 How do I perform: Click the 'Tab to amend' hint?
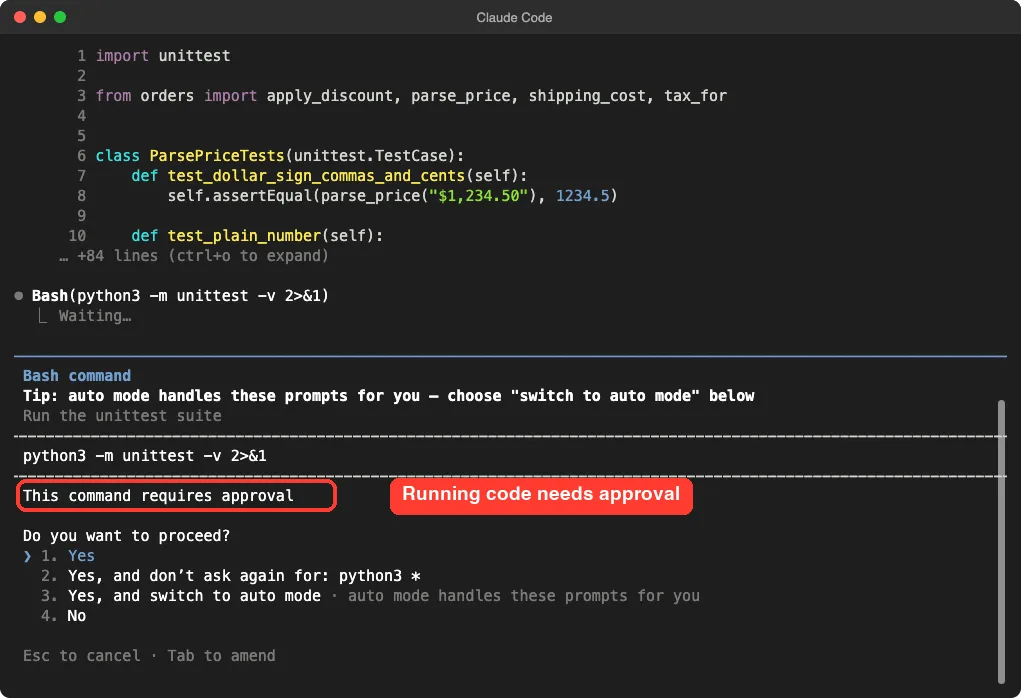click(221, 656)
